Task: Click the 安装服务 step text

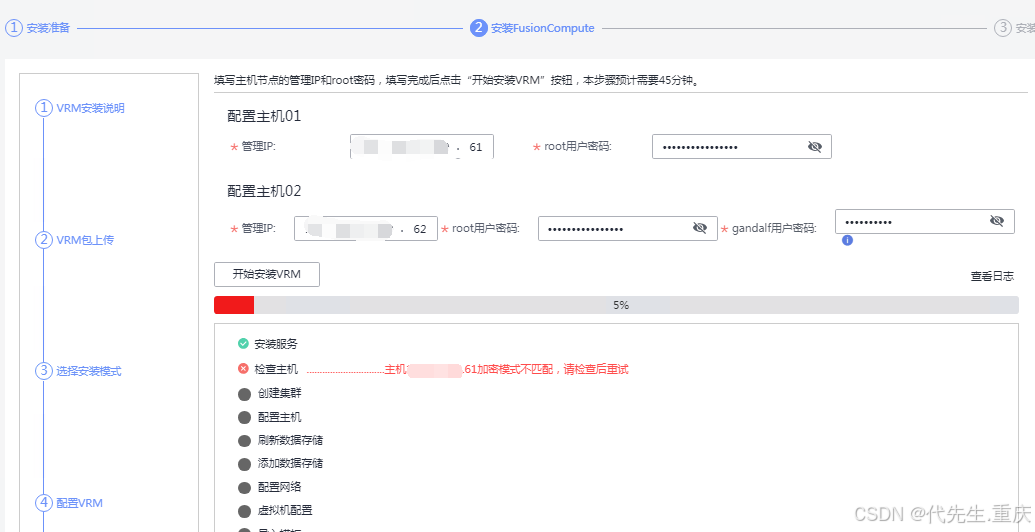Action: tap(276, 344)
